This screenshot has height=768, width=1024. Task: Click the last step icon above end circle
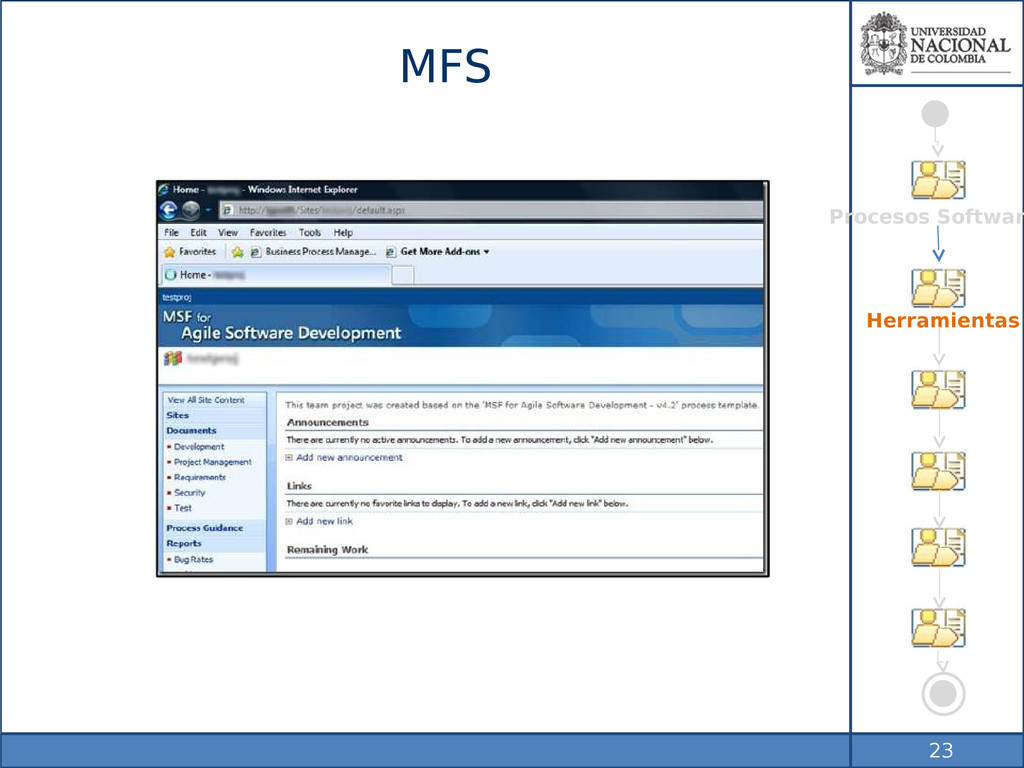pyautogui.click(x=938, y=628)
